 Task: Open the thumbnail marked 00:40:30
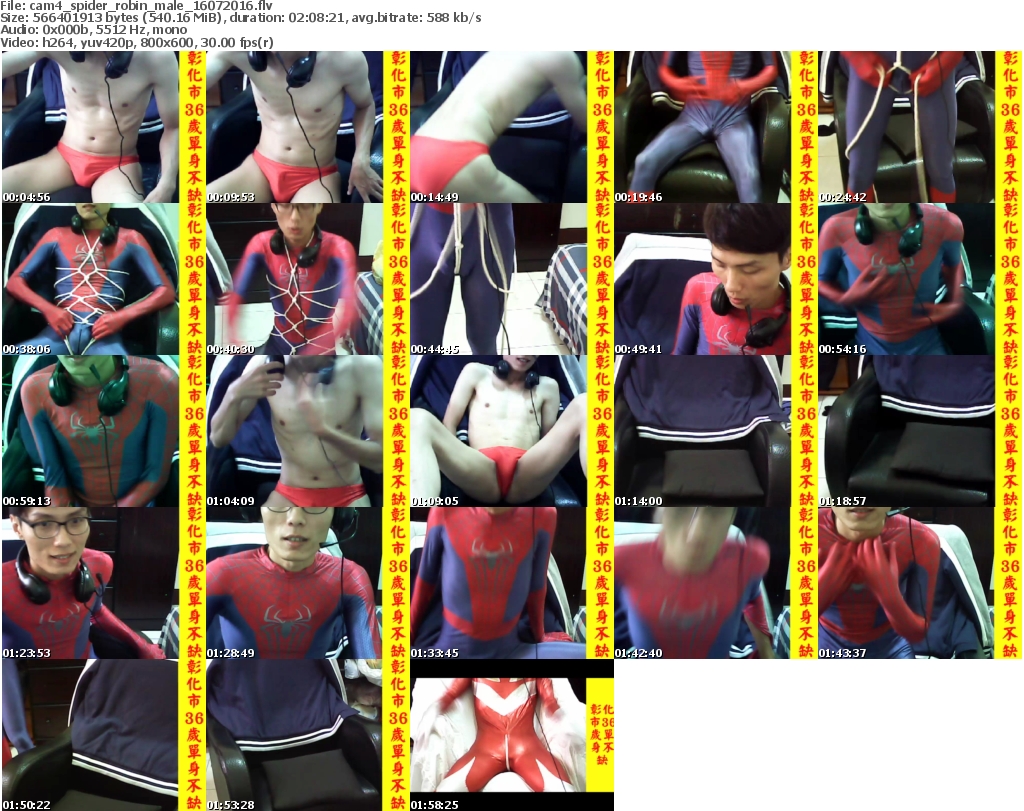[x=308, y=279]
